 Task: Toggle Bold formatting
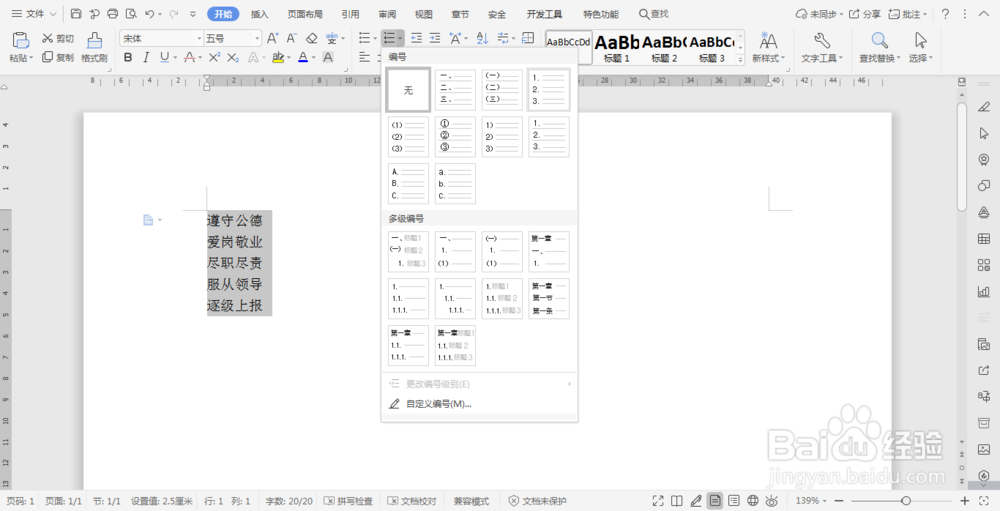click(x=128, y=57)
